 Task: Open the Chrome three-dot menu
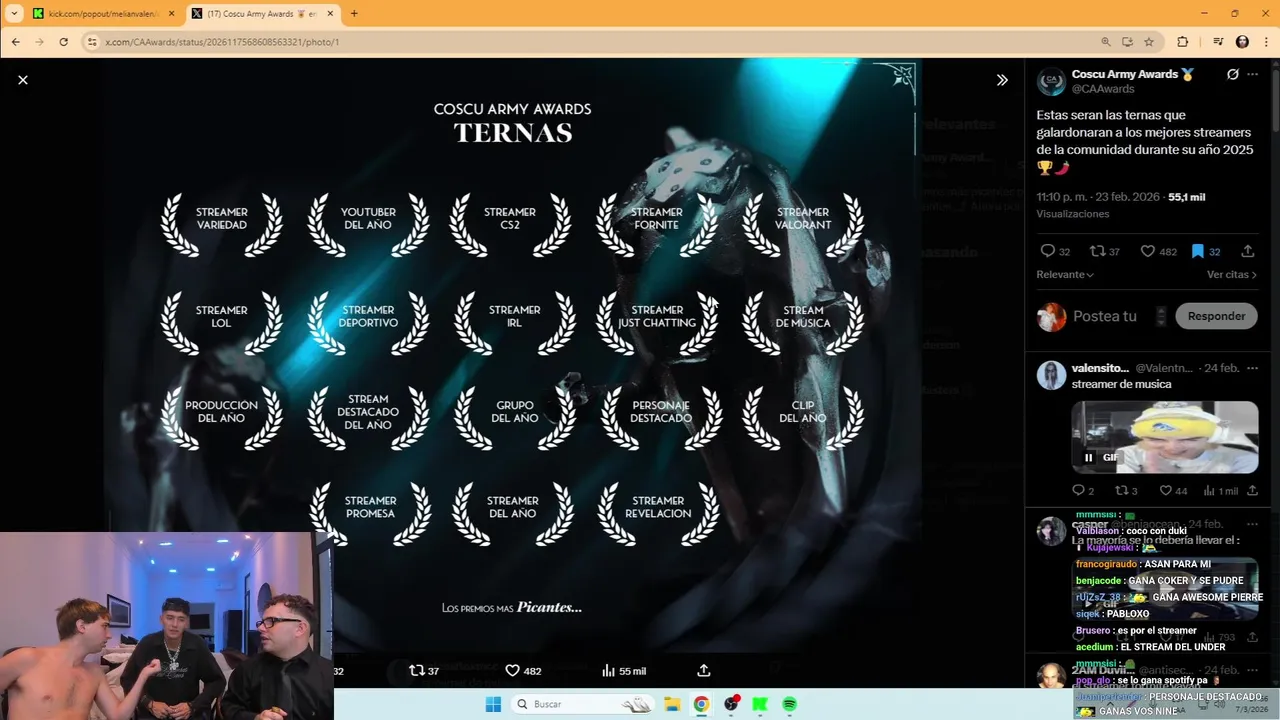(1266, 42)
